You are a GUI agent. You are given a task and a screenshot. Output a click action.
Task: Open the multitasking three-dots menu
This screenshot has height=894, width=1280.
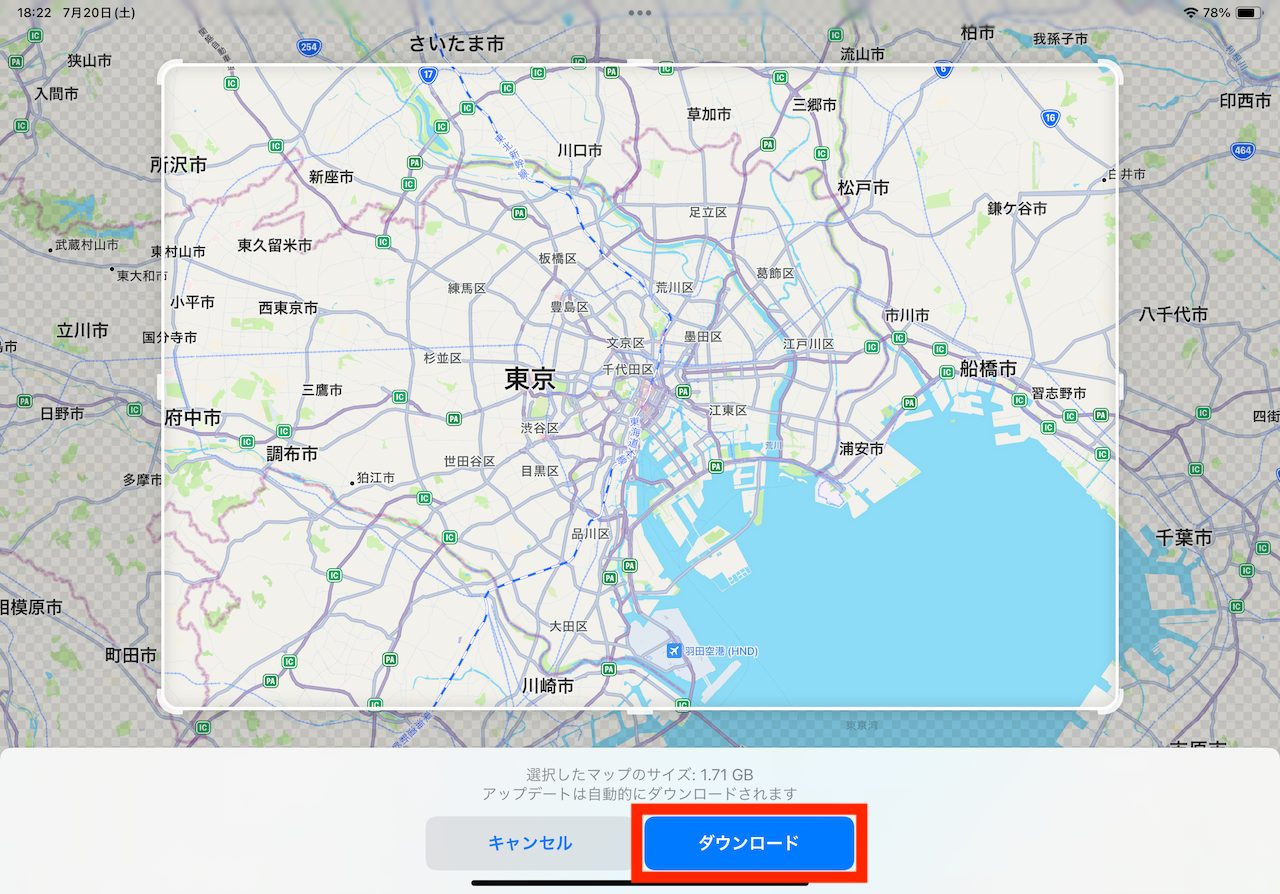640,13
